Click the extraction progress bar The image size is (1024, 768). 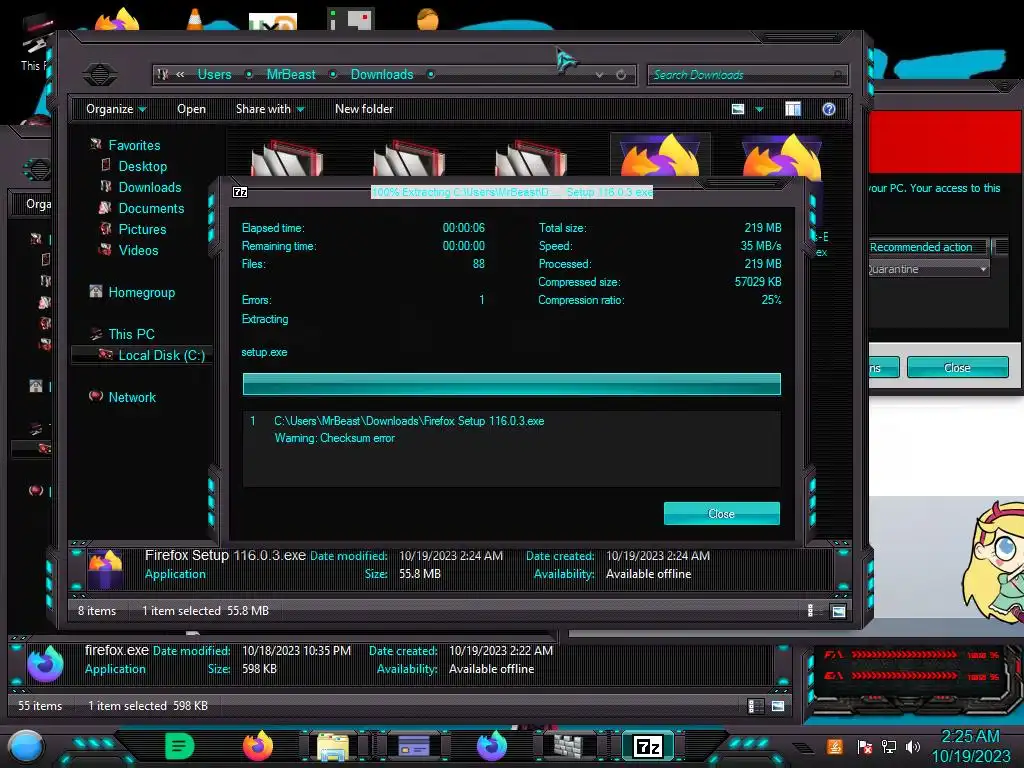[x=511, y=384]
